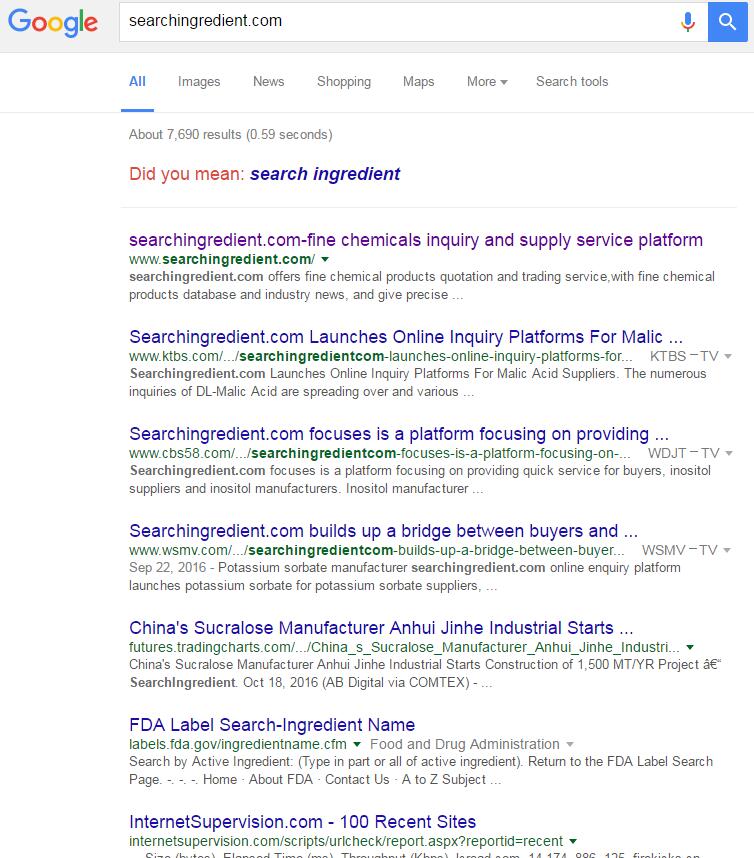
Task: Expand the KTBS-TV result dropdown arrow
Action: [728, 356]
